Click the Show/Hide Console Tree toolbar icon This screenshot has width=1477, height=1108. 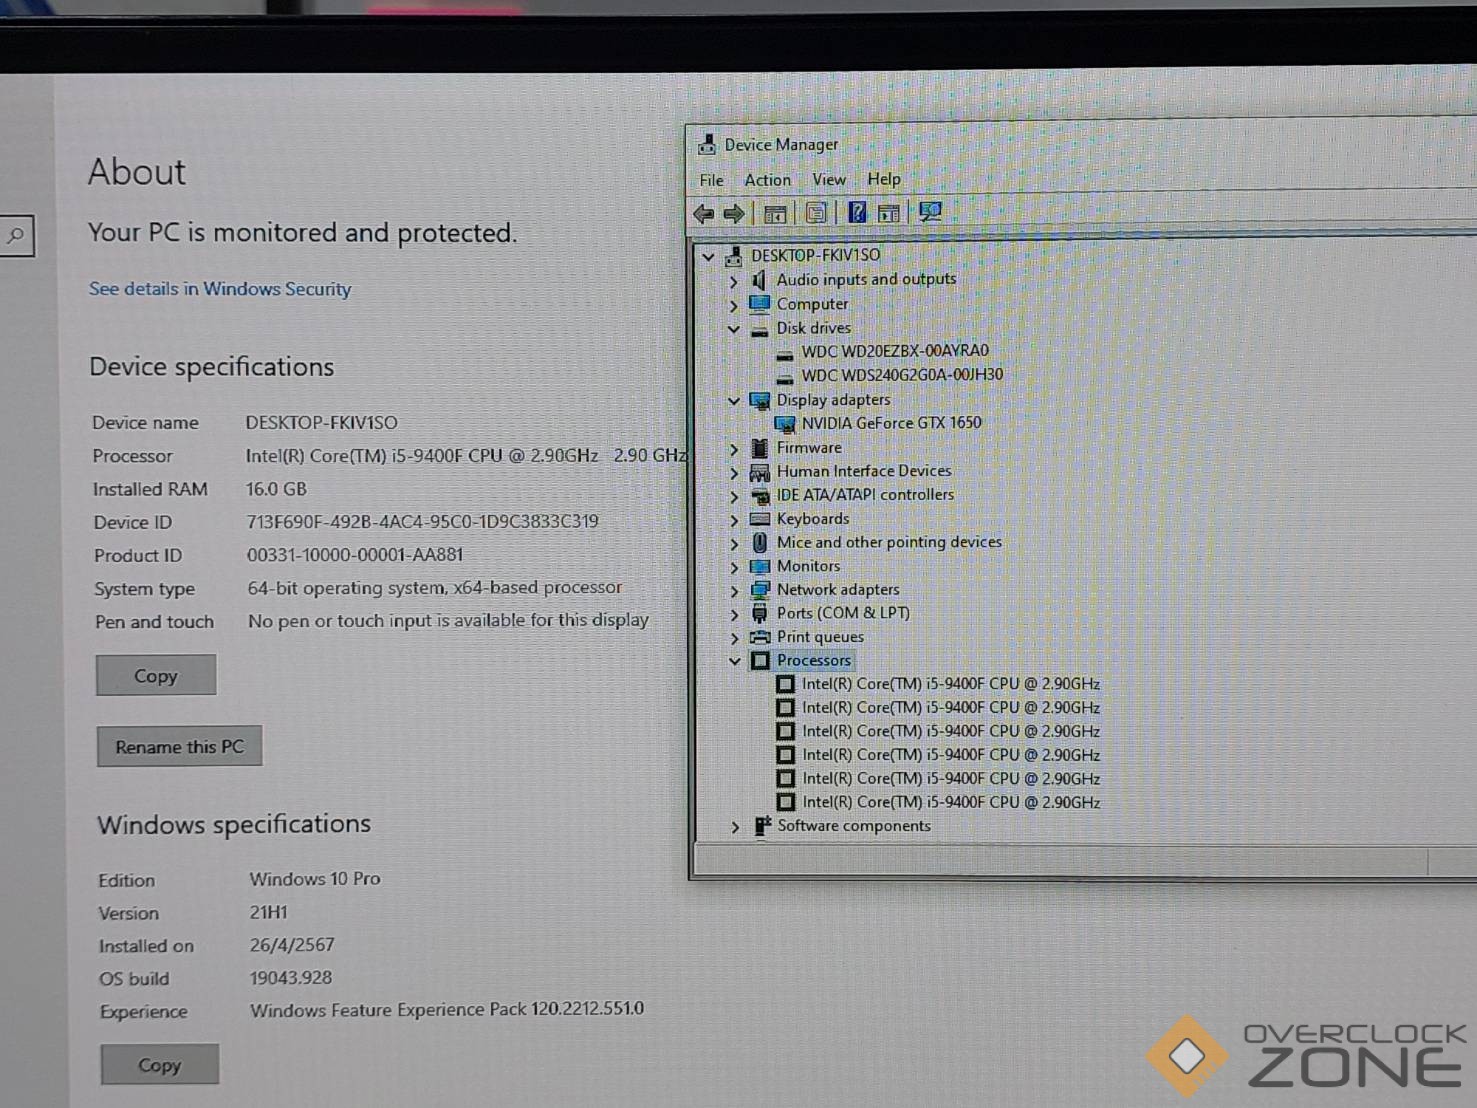coord(774,213)
